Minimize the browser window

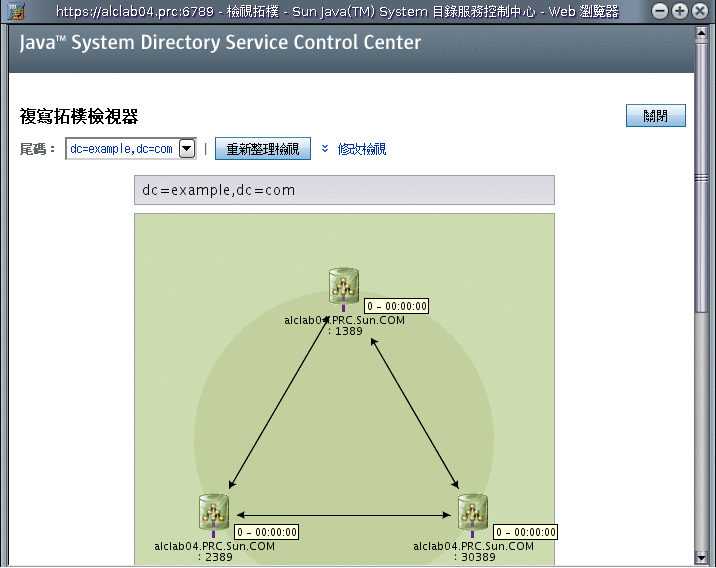(x=659, y=11)
